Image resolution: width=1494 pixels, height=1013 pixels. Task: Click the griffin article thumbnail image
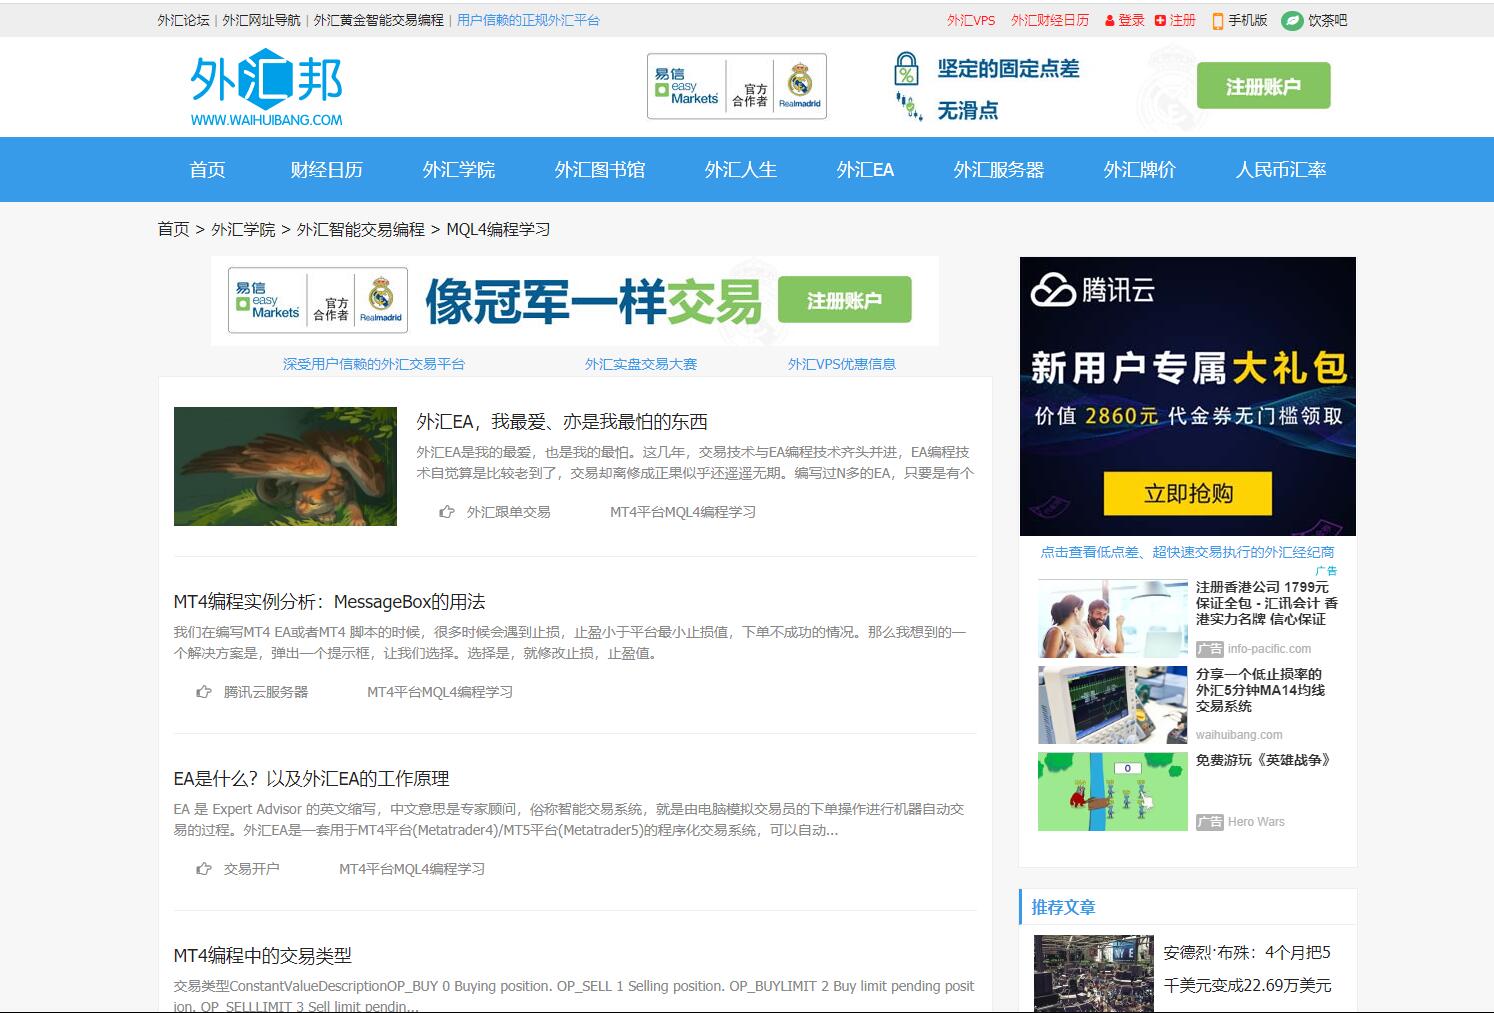point(285,466)
